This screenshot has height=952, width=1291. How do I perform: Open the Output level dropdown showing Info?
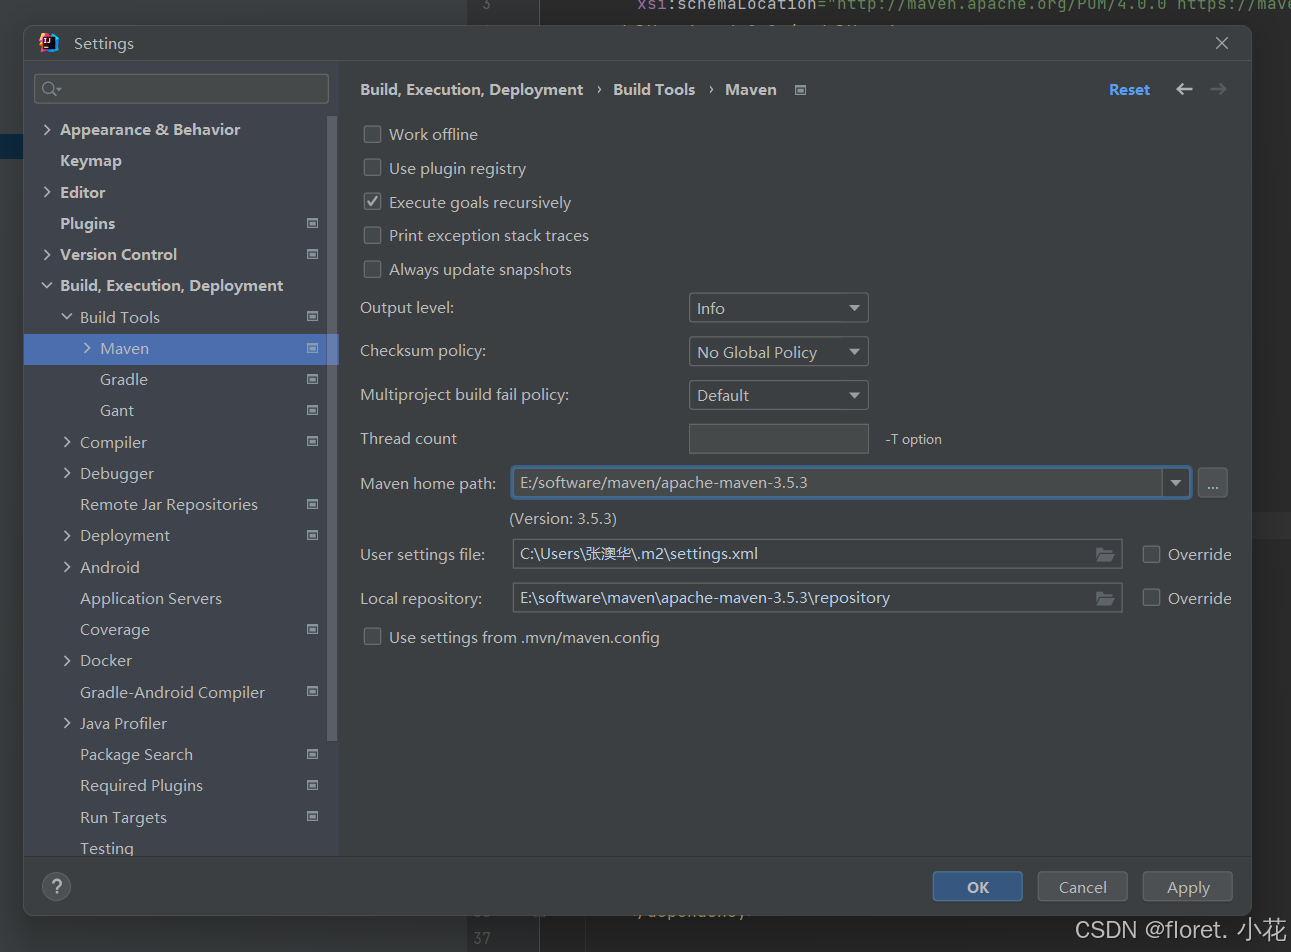(778, 308)
